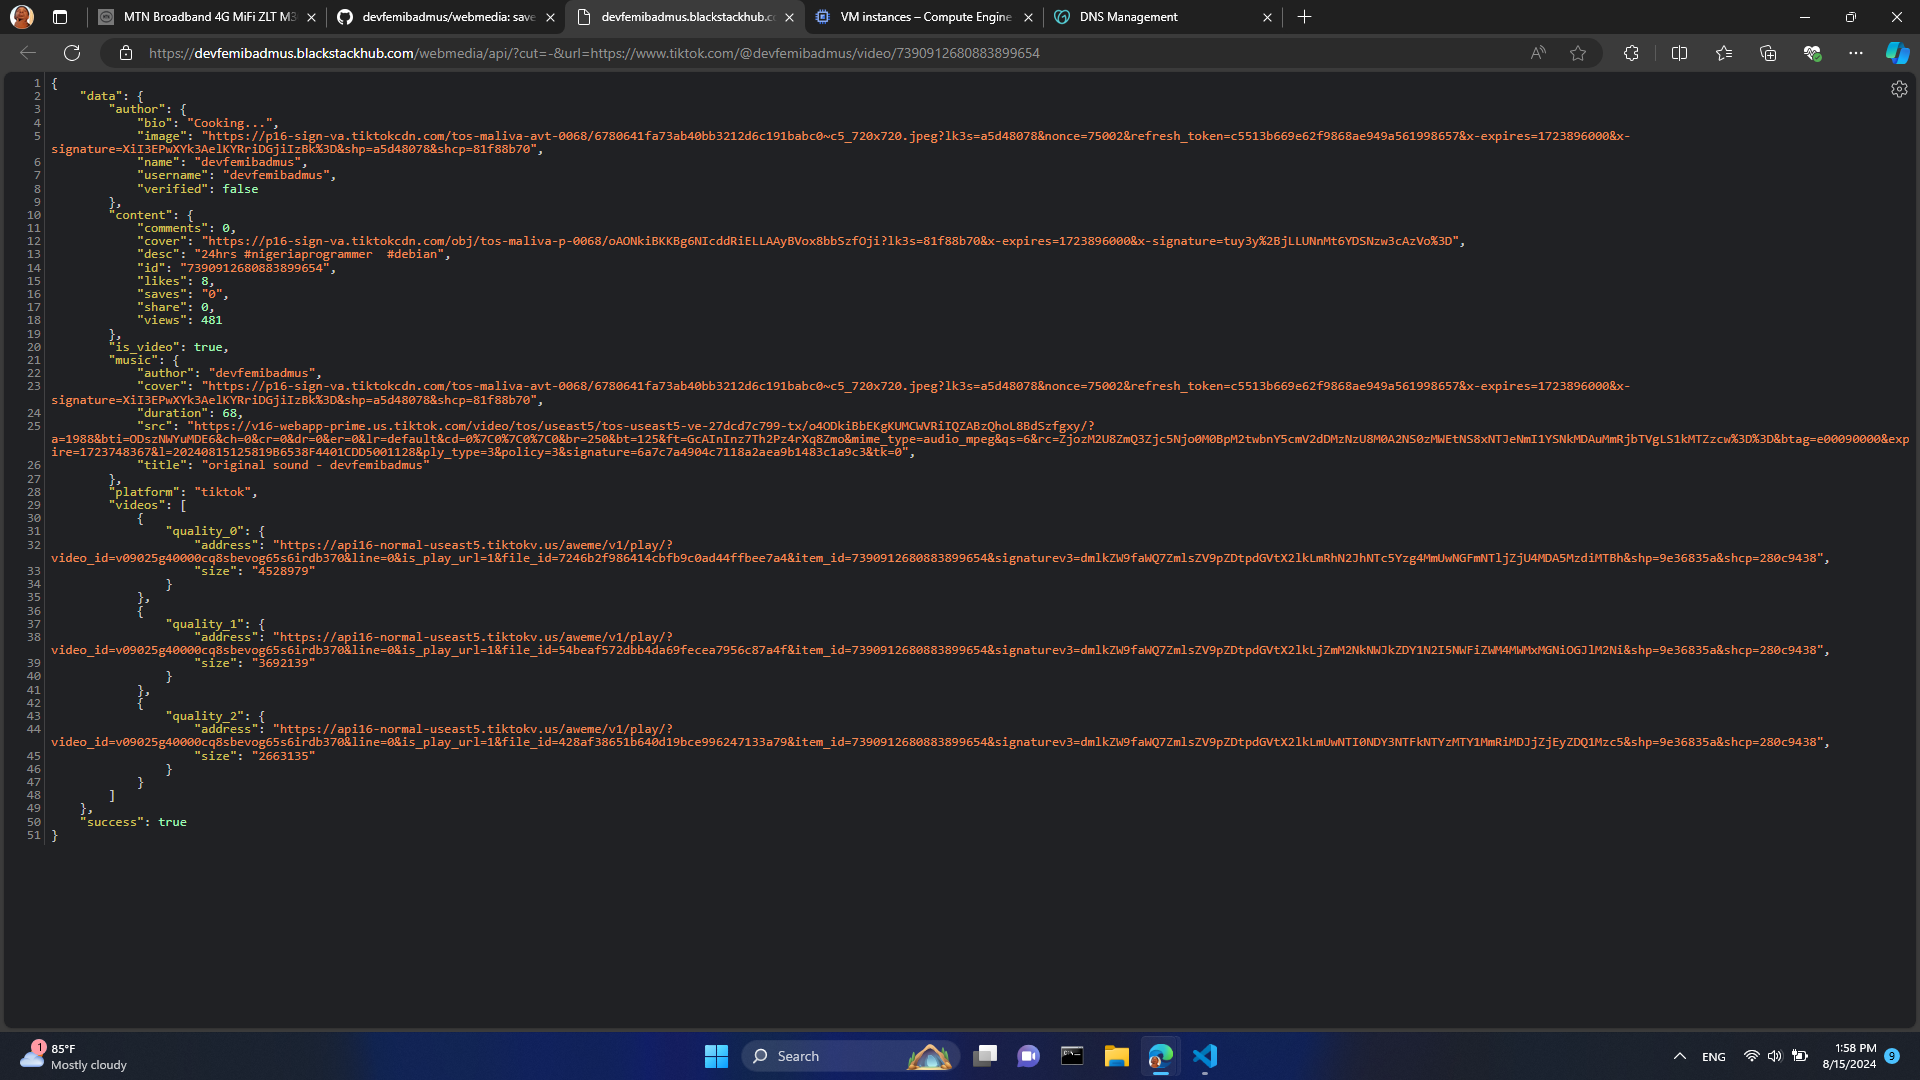
Task: Add this page to favorites star
Action: [x=1578, y=53]
